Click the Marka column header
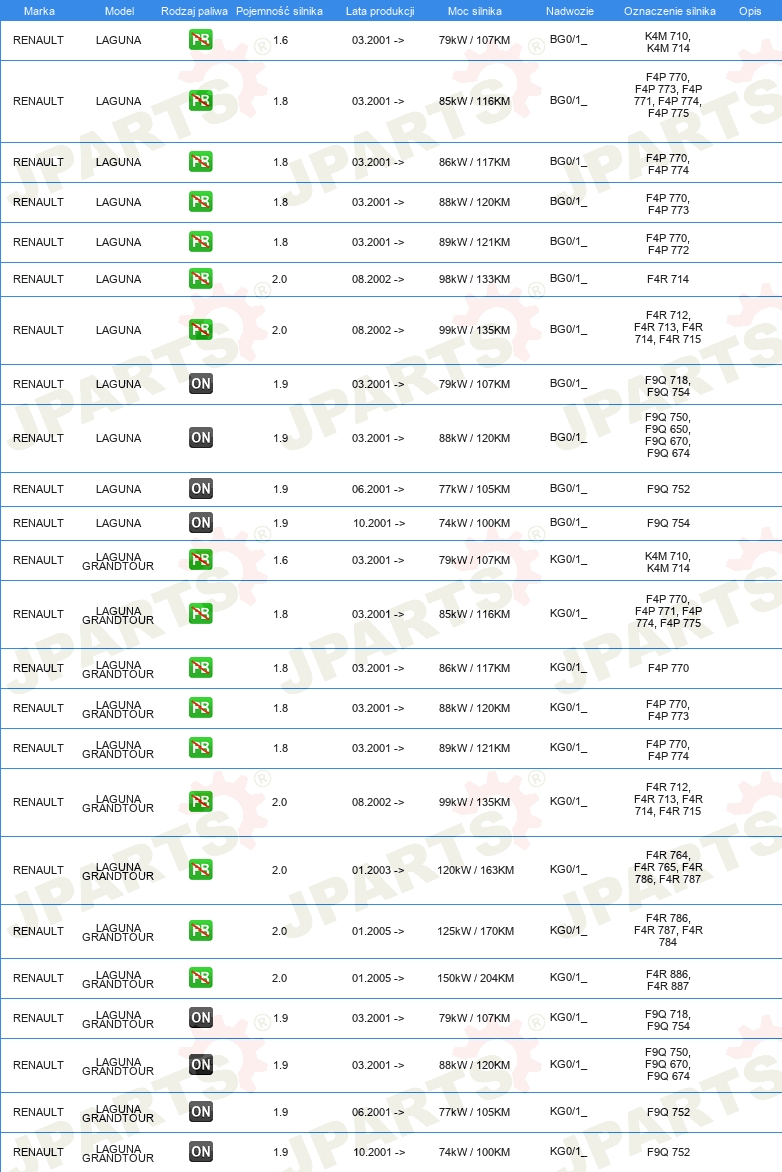782x1172 pixels. point(39,11)
